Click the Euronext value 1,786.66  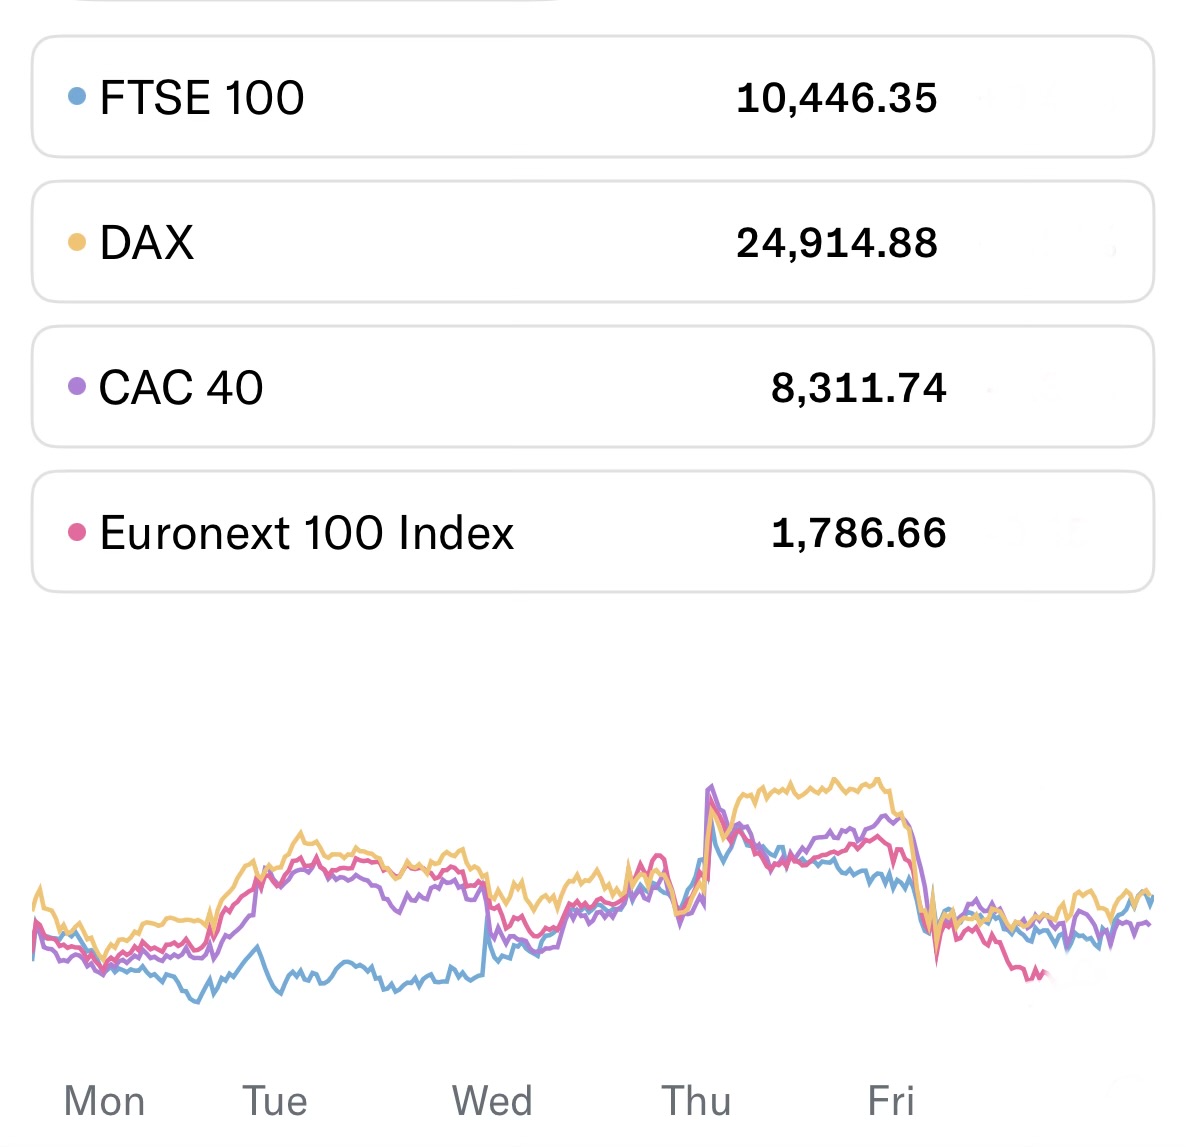[858, 533]
